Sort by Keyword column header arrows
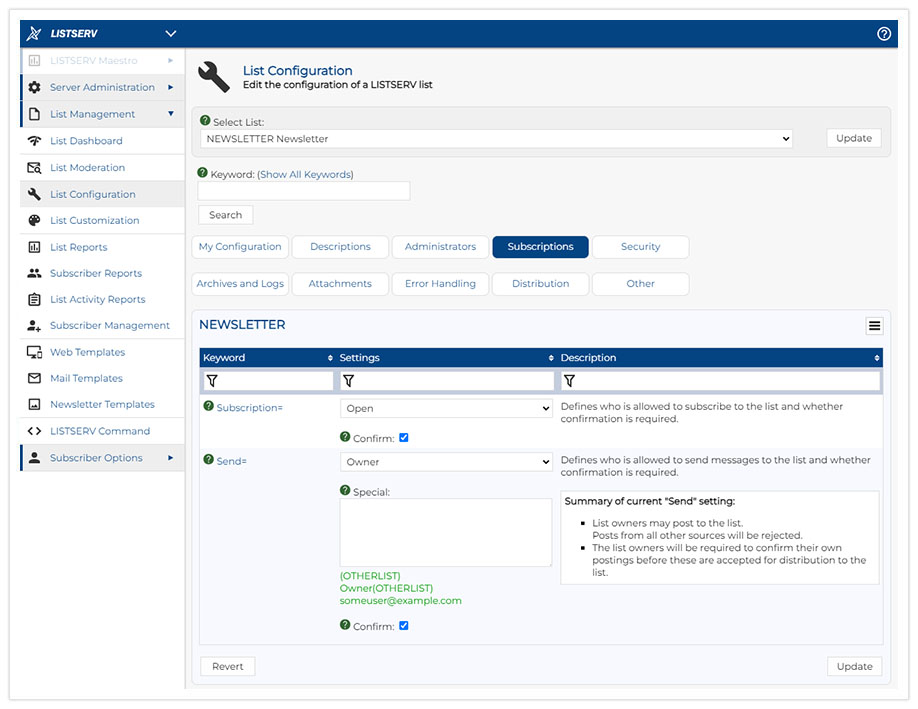Viewport: 918px width, 709px height. (x=330, y=358)
